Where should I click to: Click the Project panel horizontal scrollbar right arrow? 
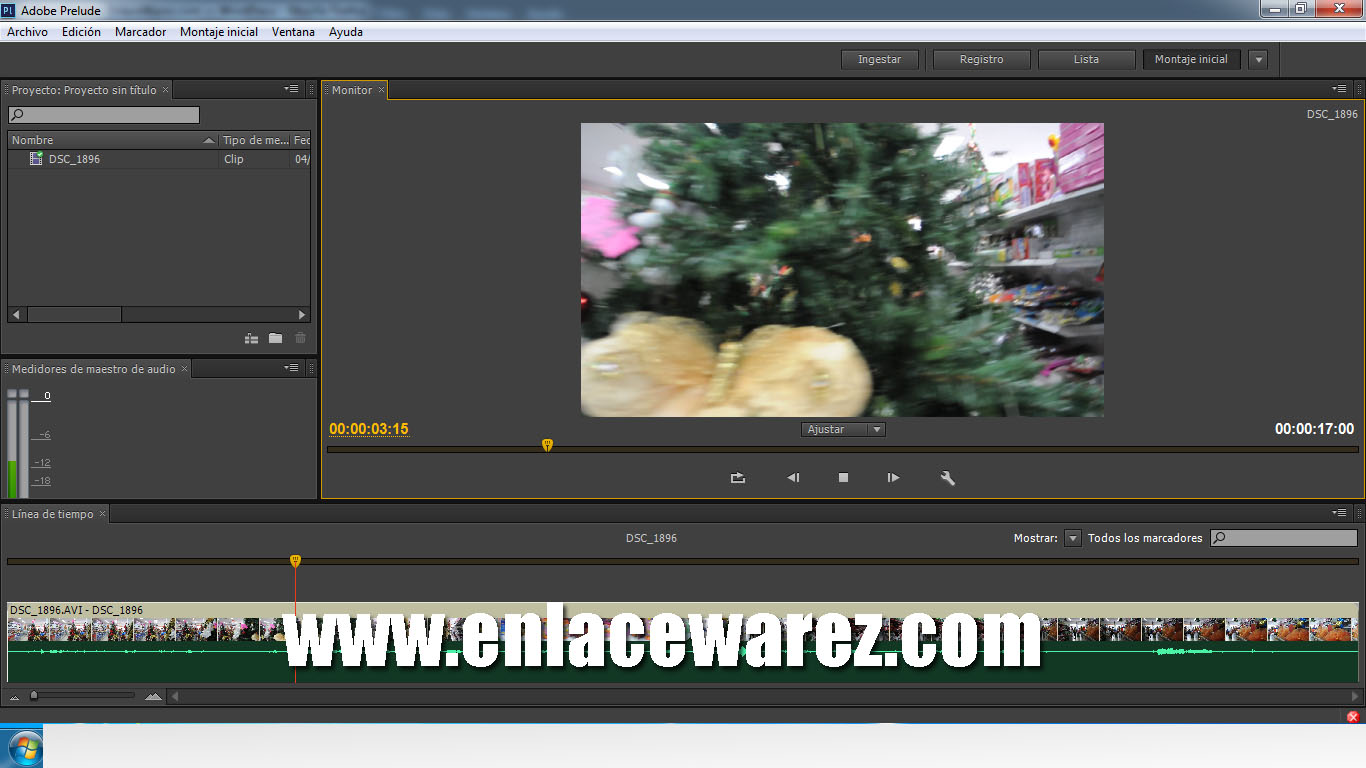click(x=303, y=314)
